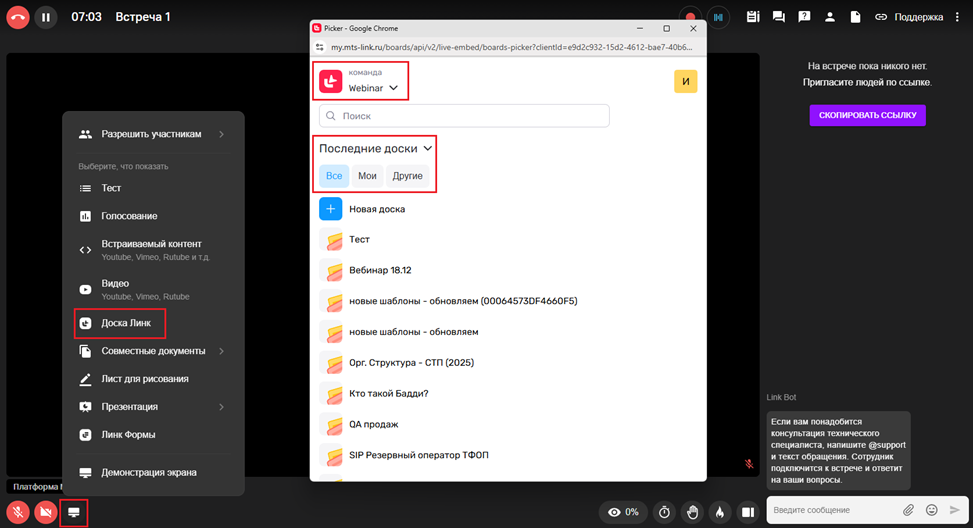Open the notes icon in the header

753,17
